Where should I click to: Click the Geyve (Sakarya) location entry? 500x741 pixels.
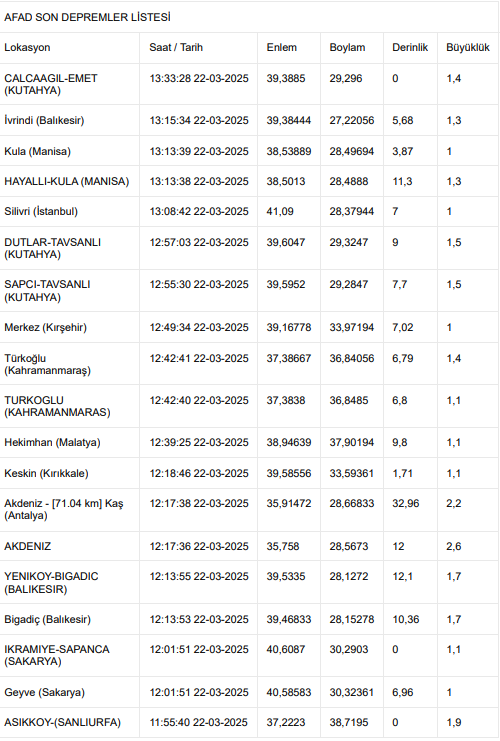tap(44, 692)
